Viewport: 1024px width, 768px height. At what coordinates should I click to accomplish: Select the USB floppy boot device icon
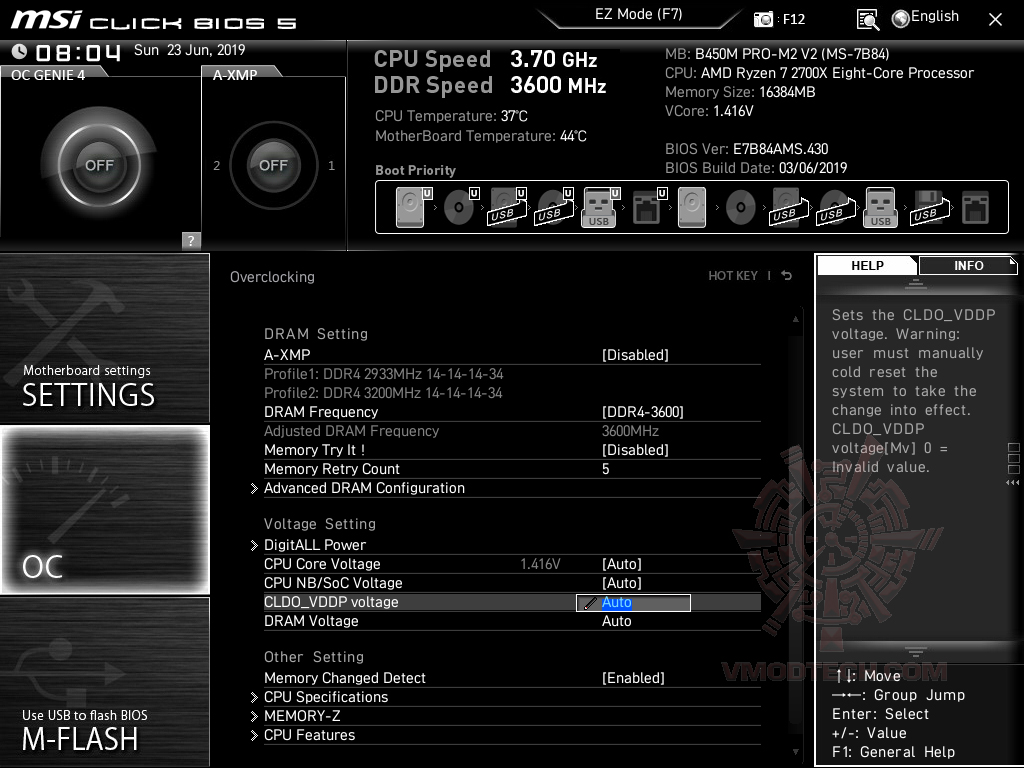coord(928,207)
